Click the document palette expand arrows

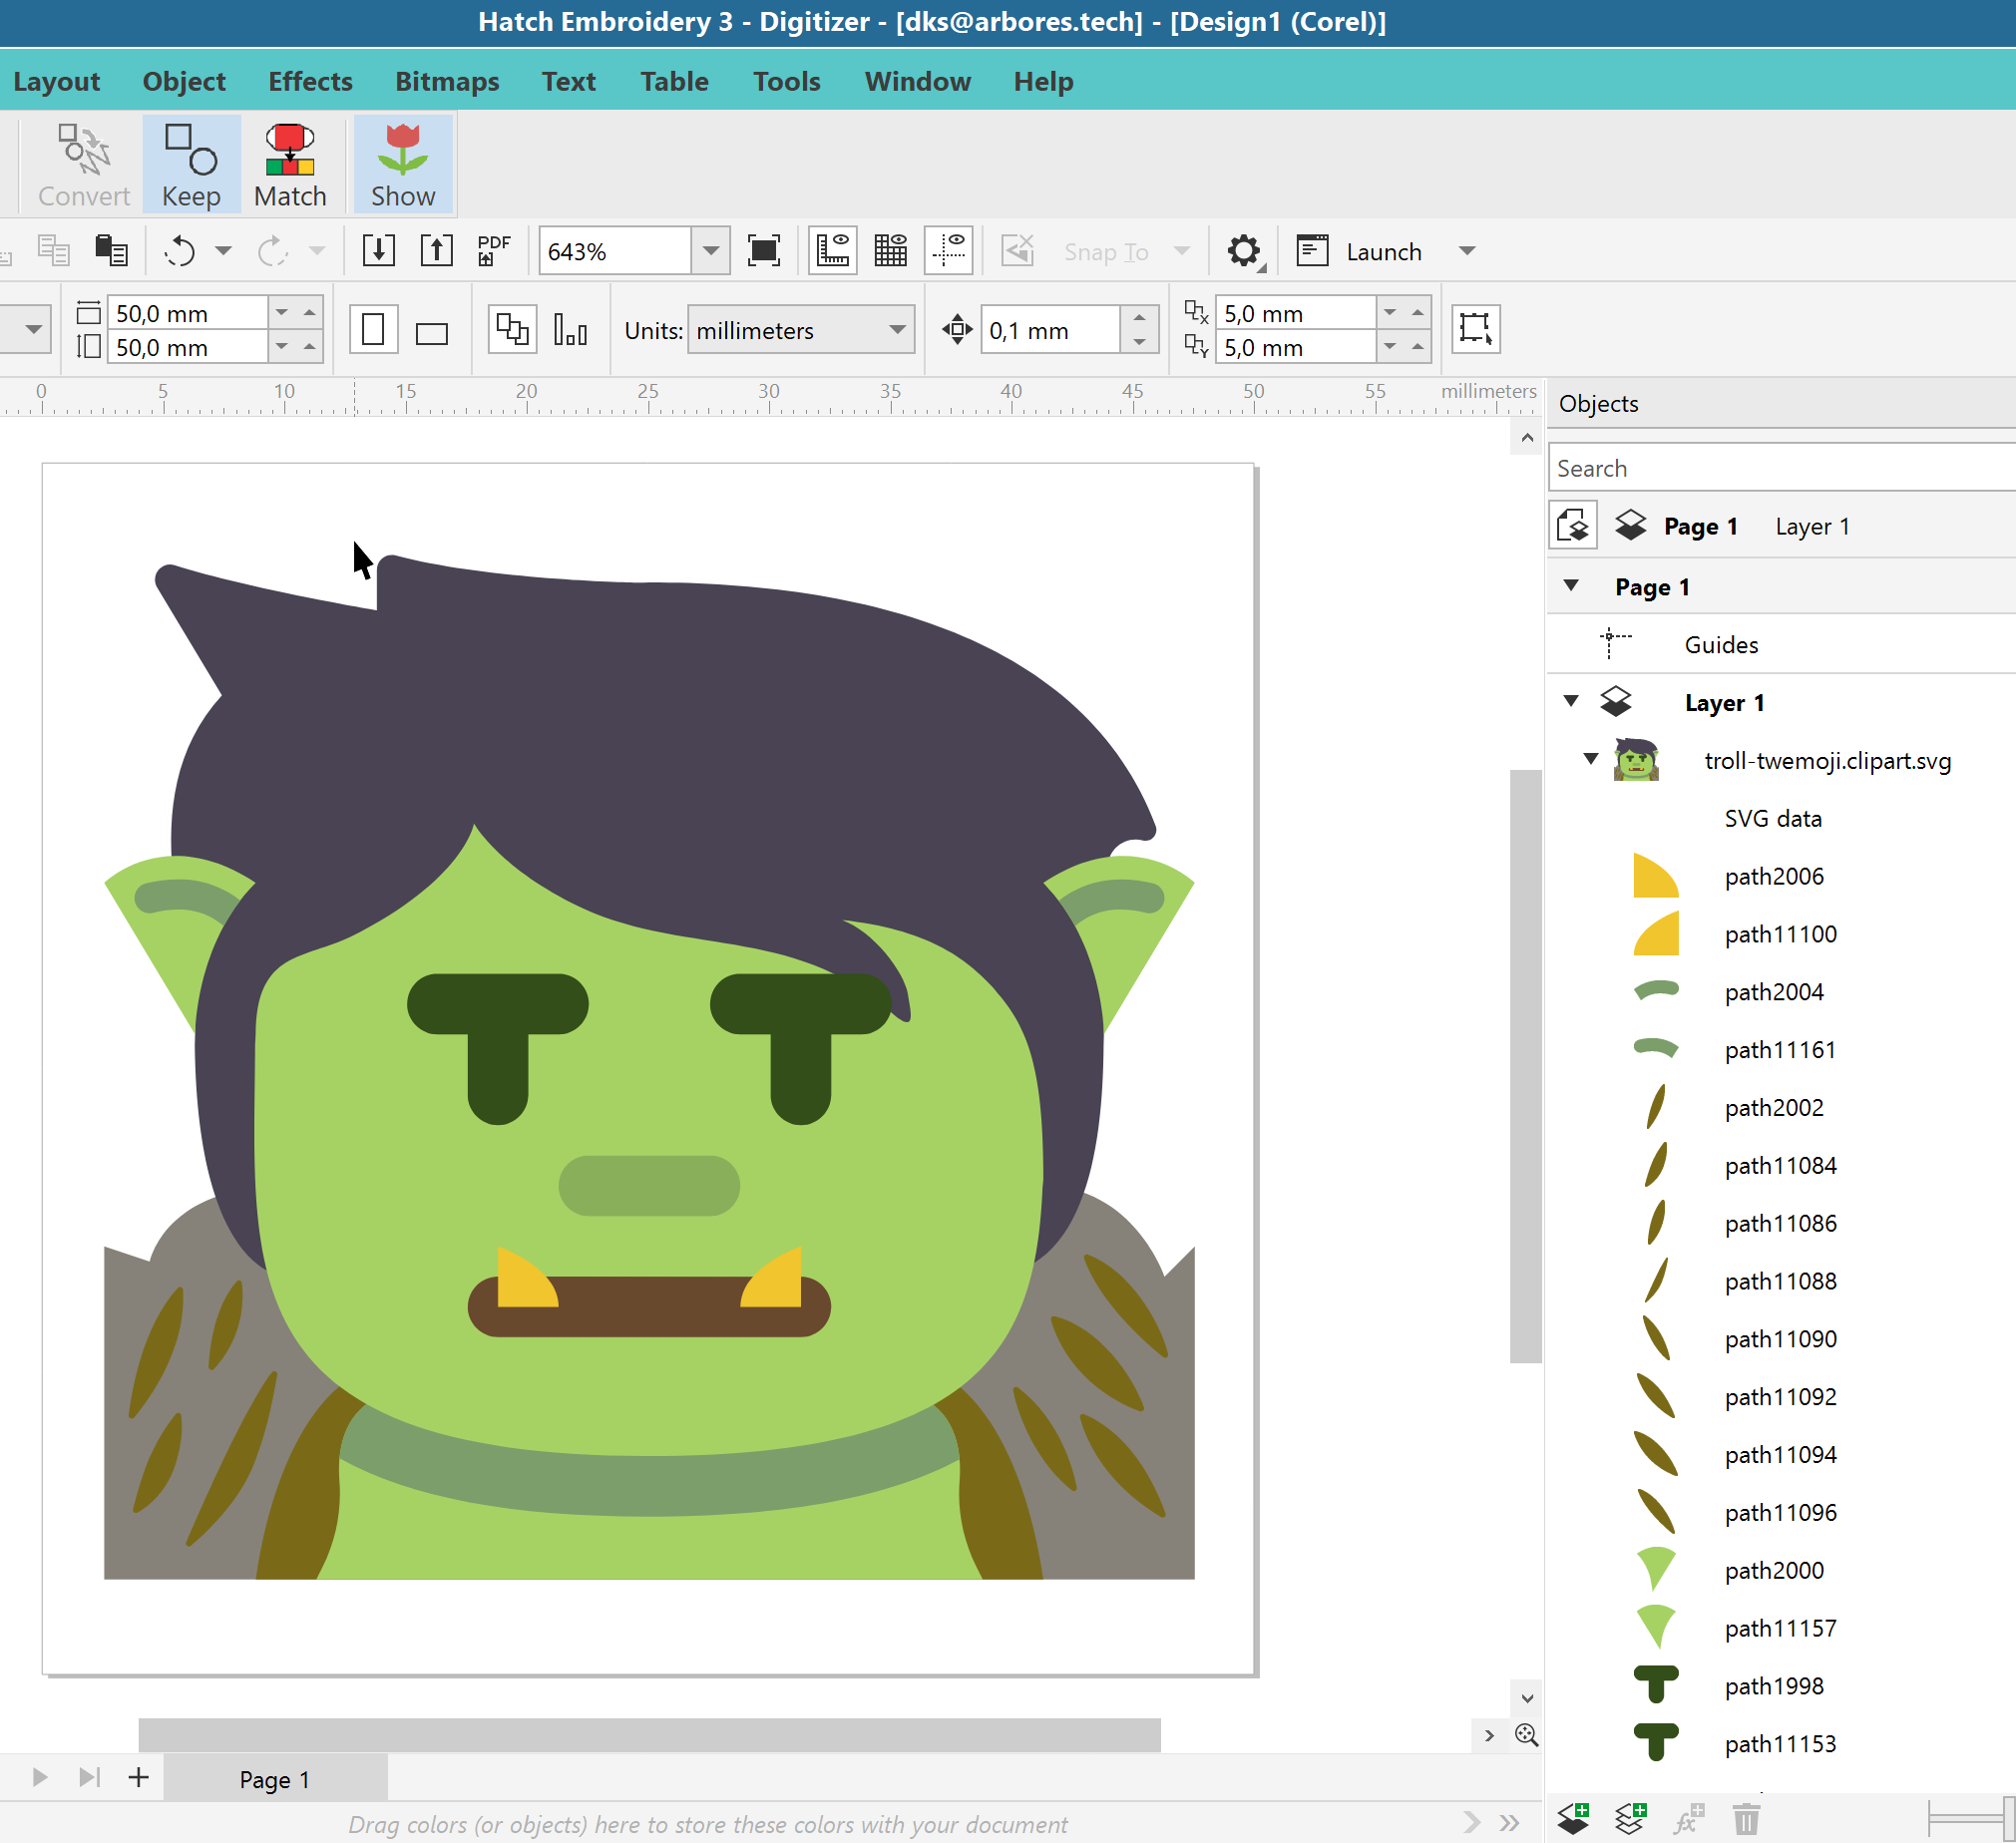(1510, 1823)
